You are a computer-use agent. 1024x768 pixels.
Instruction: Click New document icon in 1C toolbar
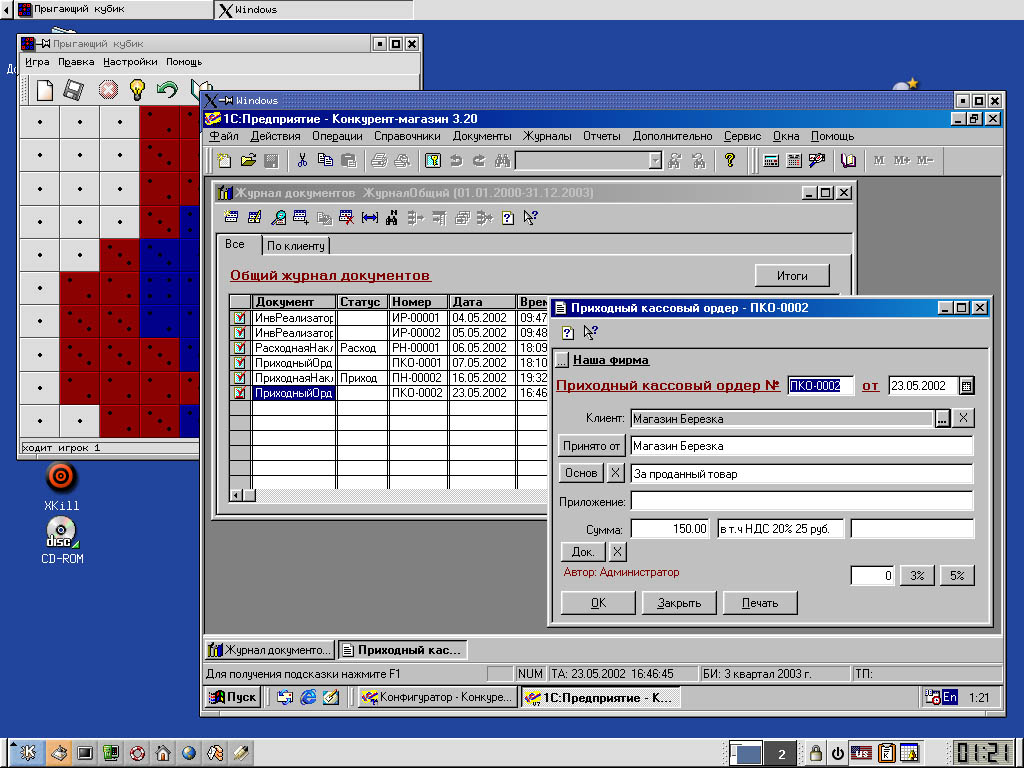pyautogui.click(x=224, y=161)
